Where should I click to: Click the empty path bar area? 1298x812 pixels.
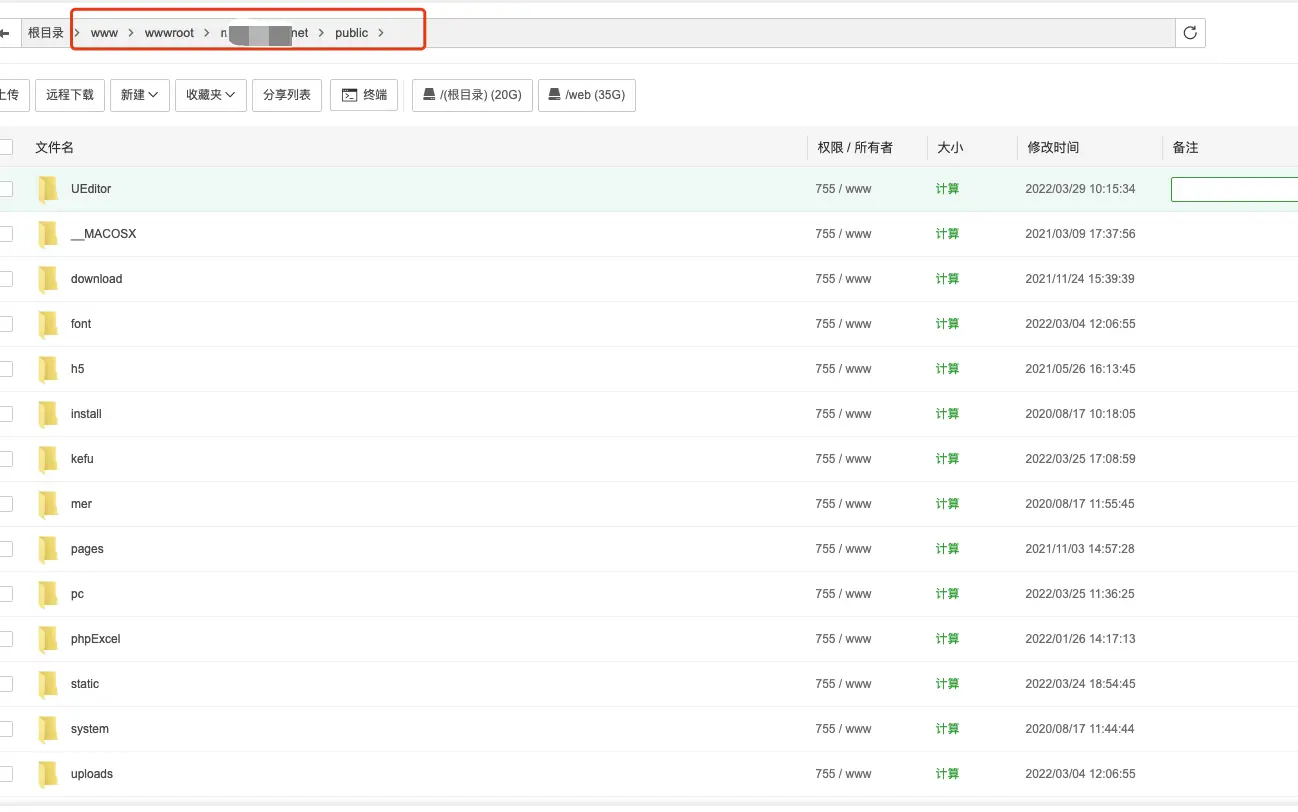click(x=800, y=33)
